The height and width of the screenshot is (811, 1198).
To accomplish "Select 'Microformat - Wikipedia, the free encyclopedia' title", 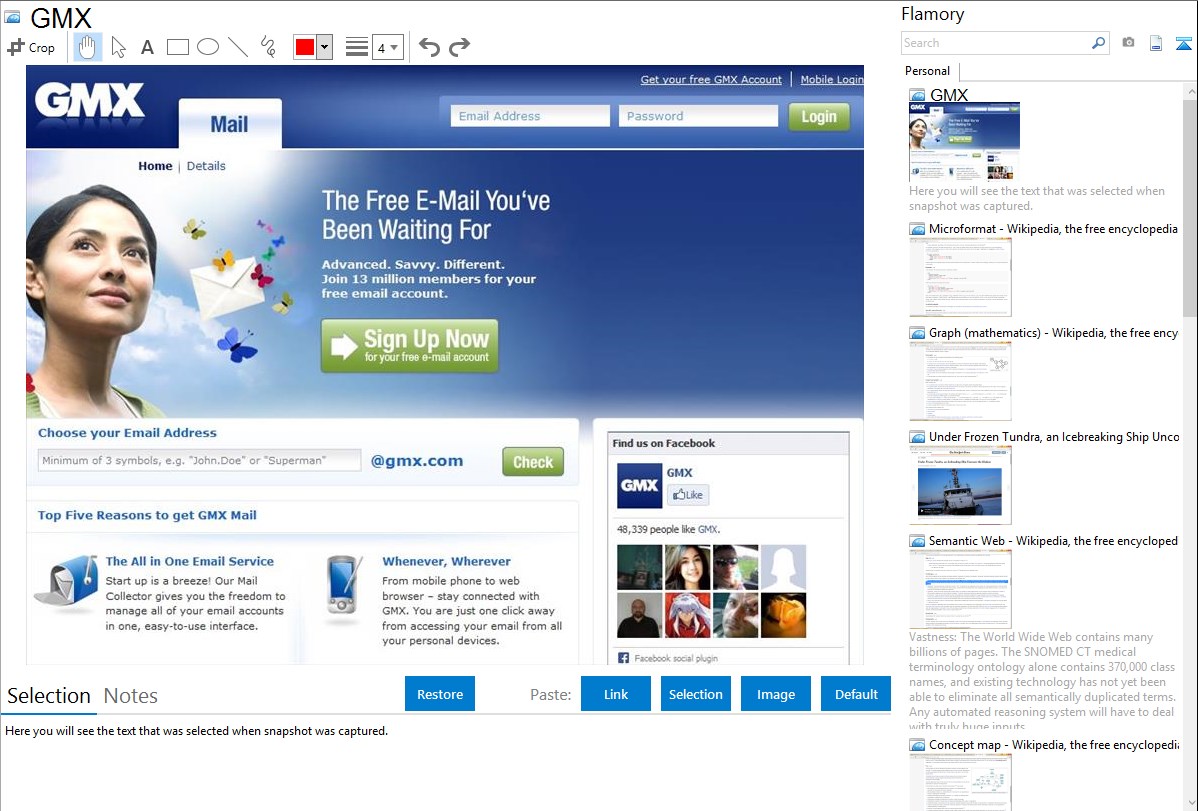I will pos(1053,229).
